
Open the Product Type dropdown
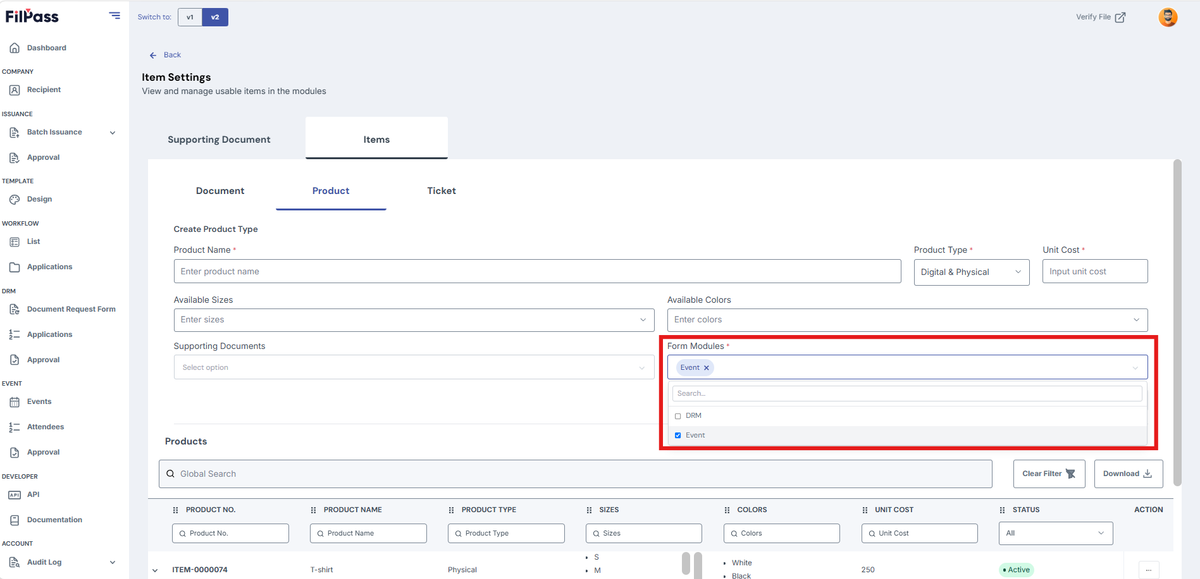971,272
